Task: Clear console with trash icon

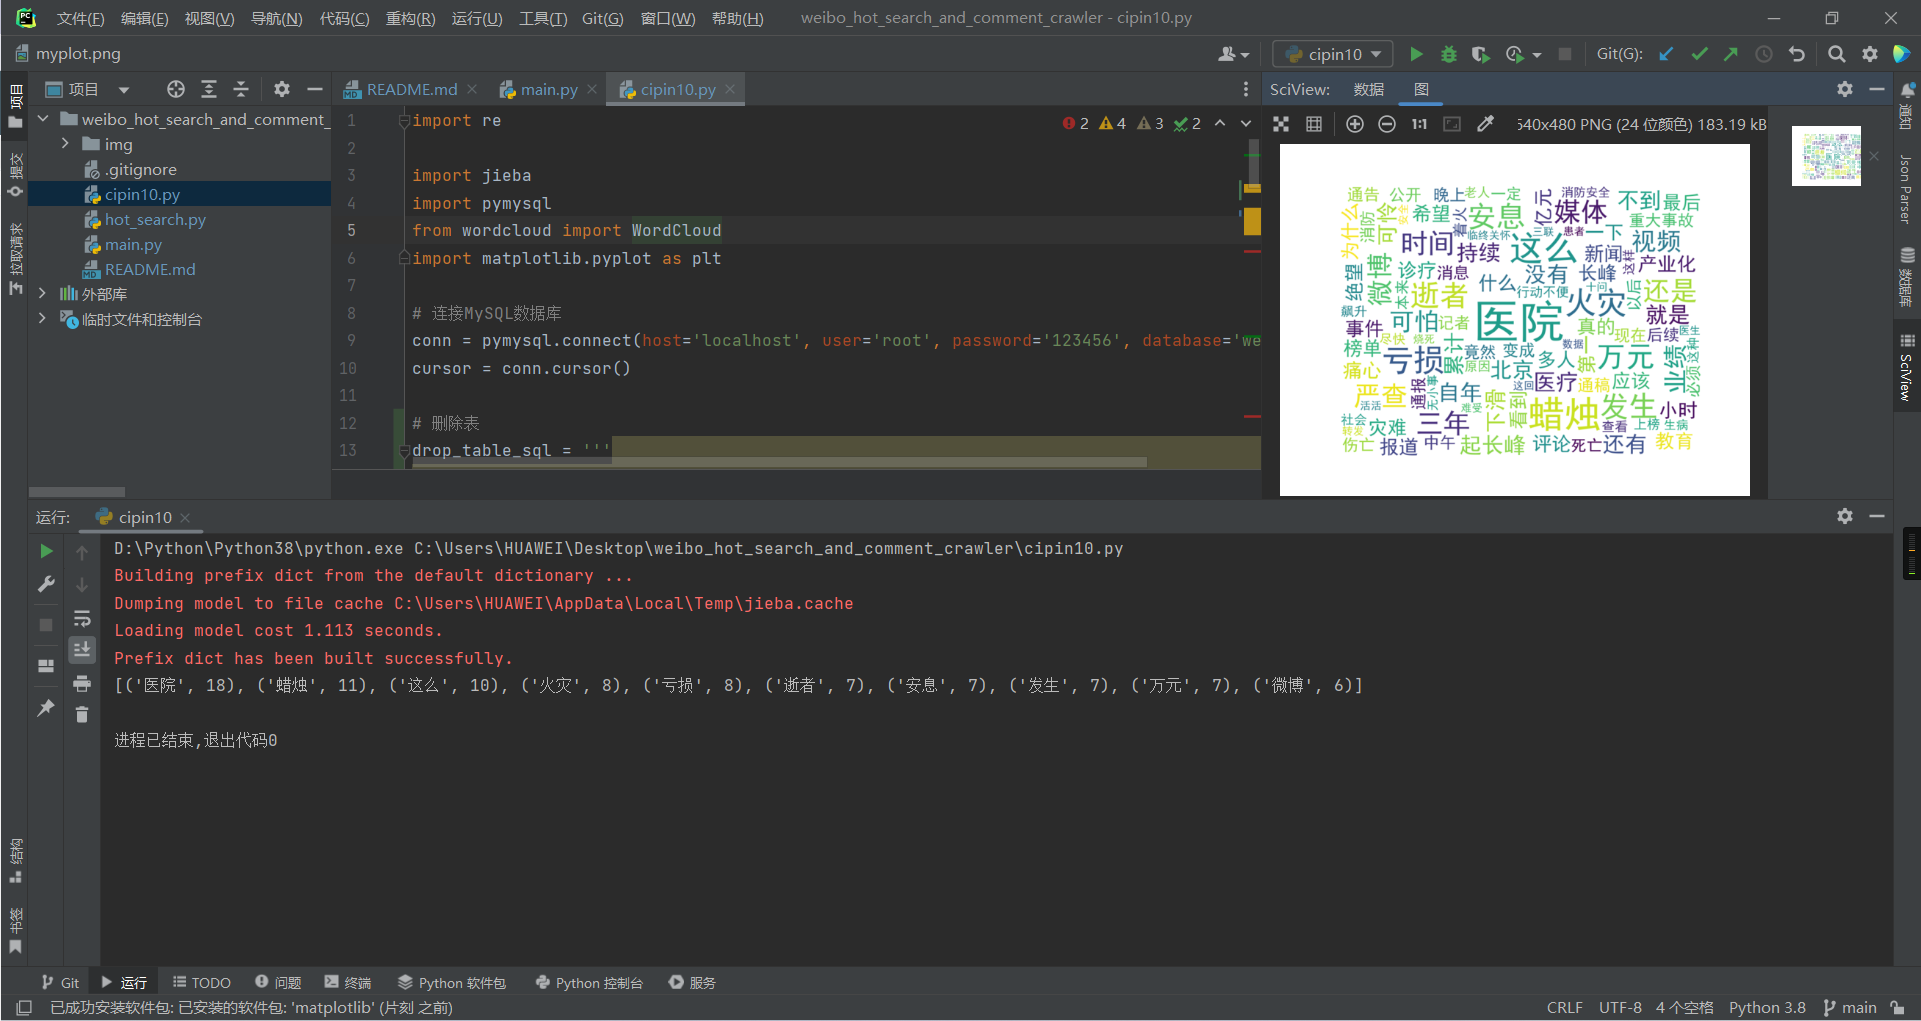Action: [82, 714]
